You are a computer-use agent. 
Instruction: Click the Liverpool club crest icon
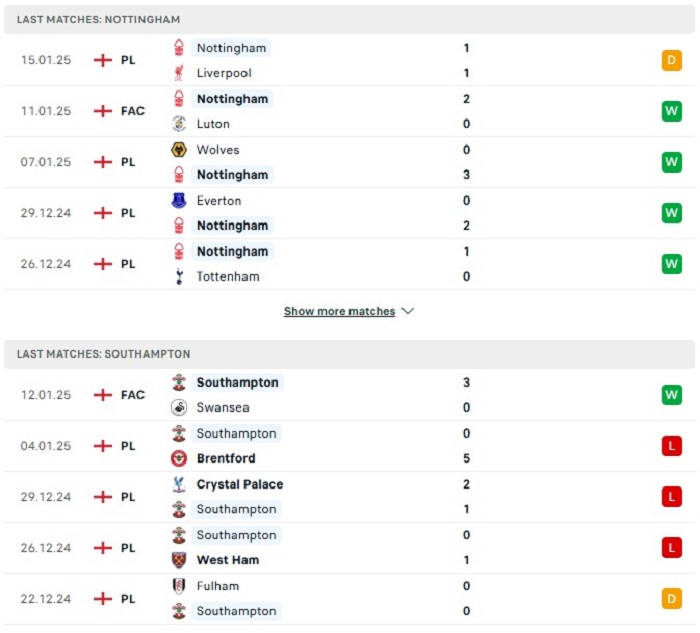(179, 73)
